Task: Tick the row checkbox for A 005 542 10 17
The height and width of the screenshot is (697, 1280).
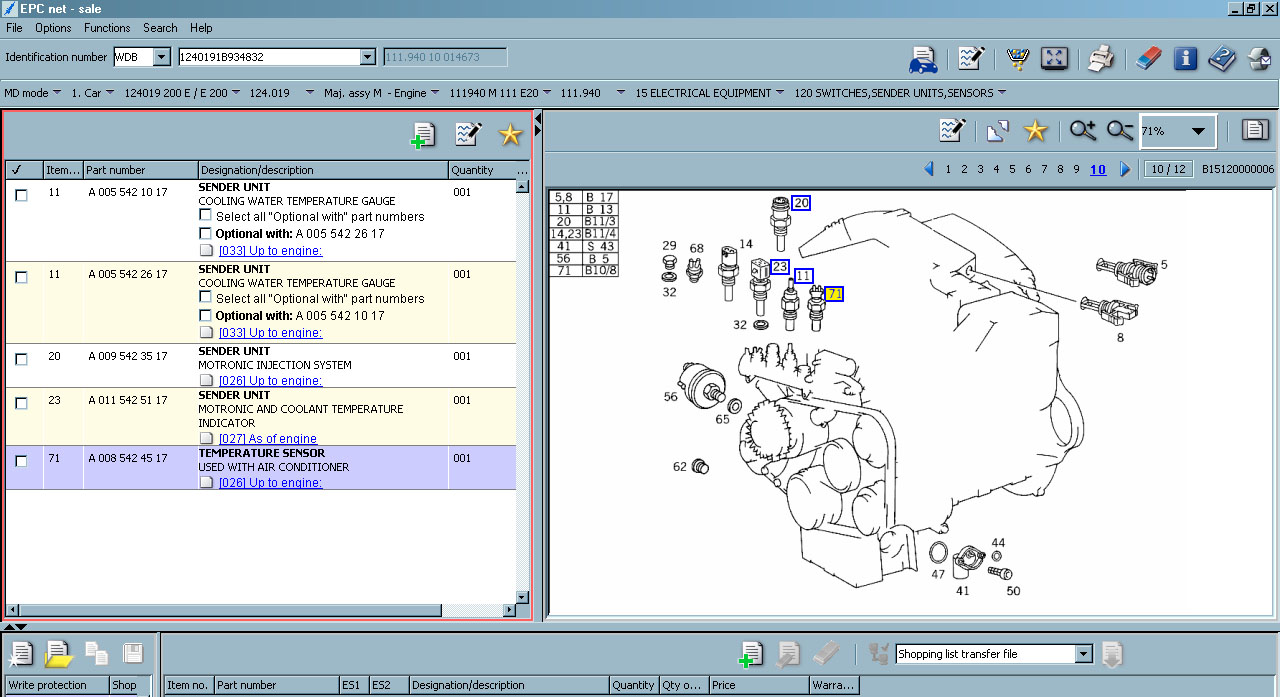Action: tap(21, 195)
